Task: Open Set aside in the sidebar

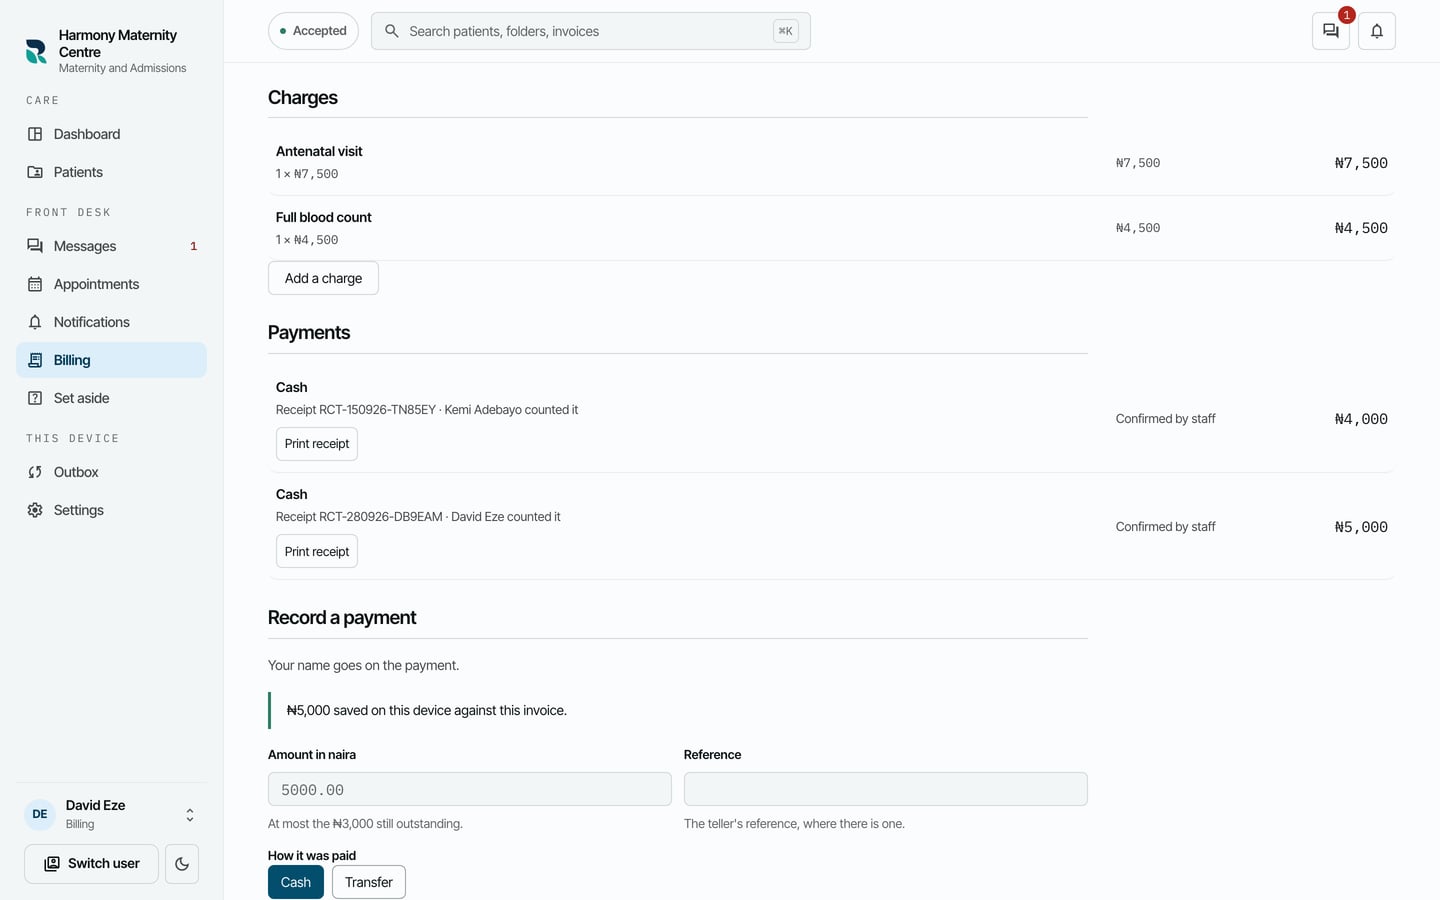Action: pyautogui.click(x=111, y=398)
